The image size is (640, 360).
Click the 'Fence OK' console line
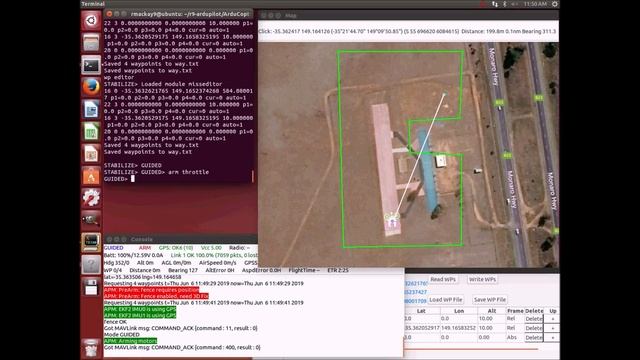tap(115, 322)
